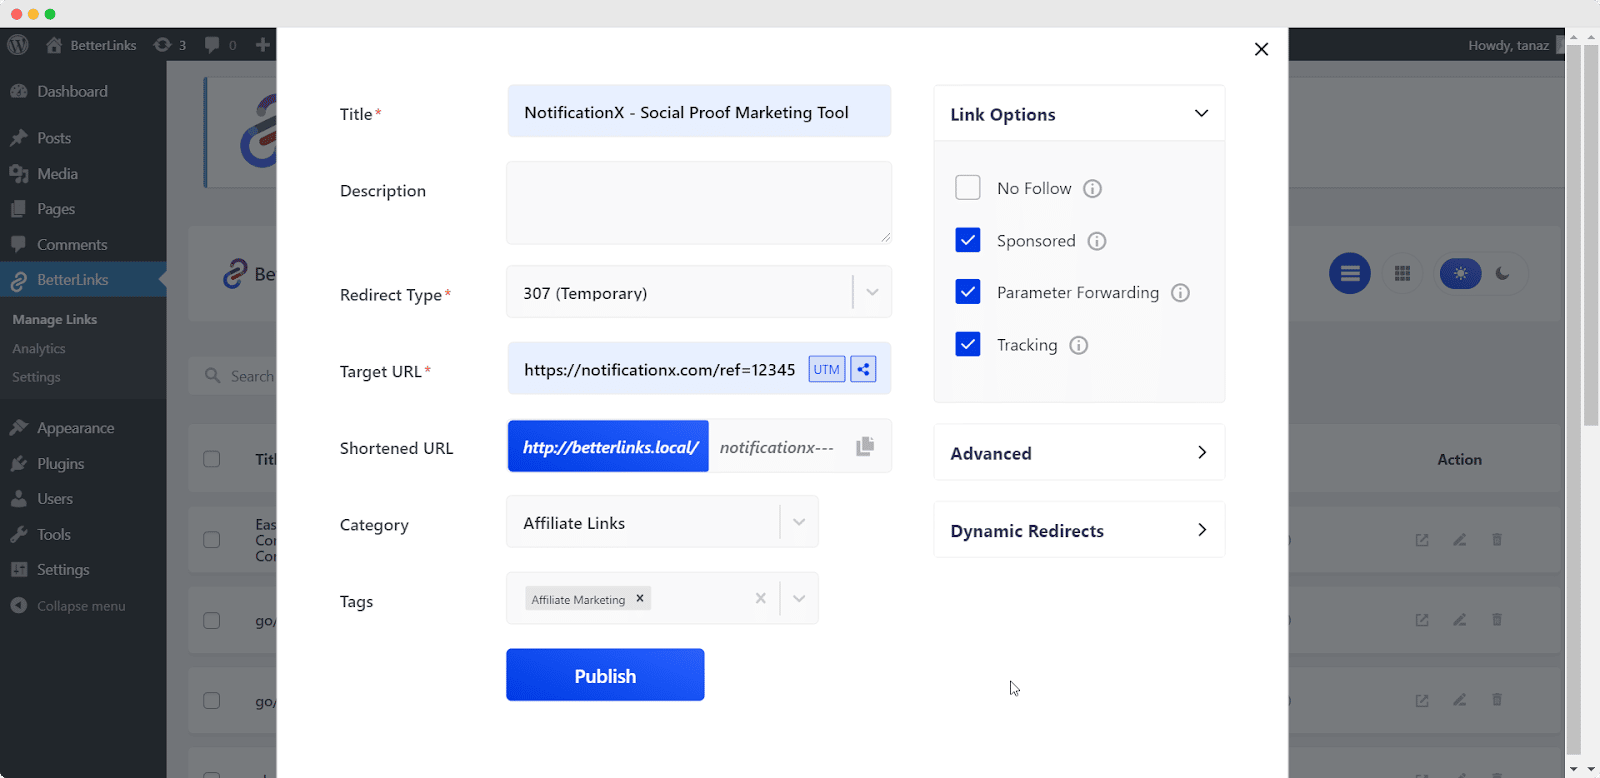Disable the Tracking checkbox
This screenshot has width=1600, height=778.
967,344
